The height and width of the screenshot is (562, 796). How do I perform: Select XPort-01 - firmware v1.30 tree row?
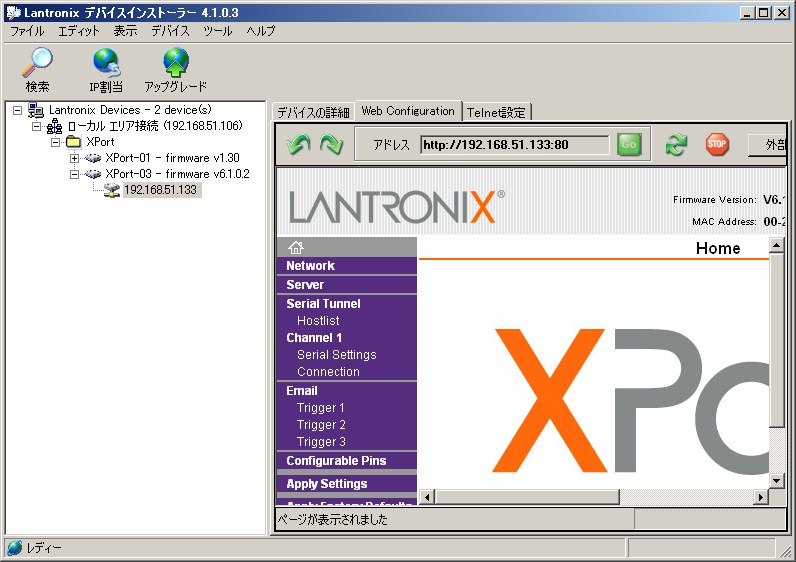pyautogui.click(x=172, y=158)
